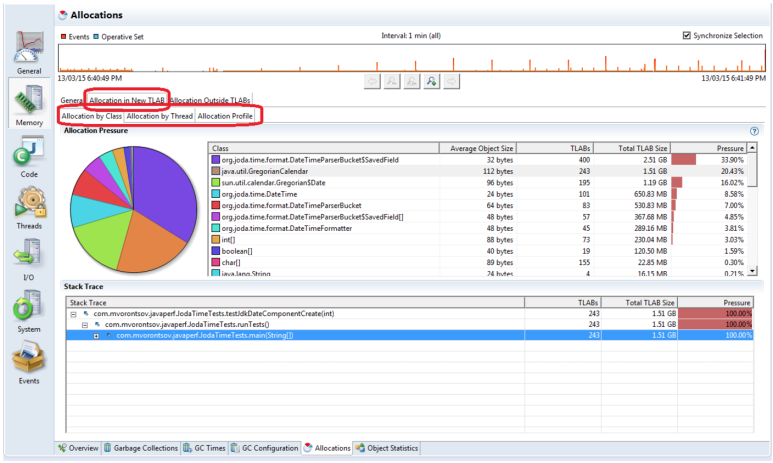Click the method icon beside testJdkDateComponentCreate(int)
Image resolution: width=773 pixels, height=463 pixels.
(86, 314)
